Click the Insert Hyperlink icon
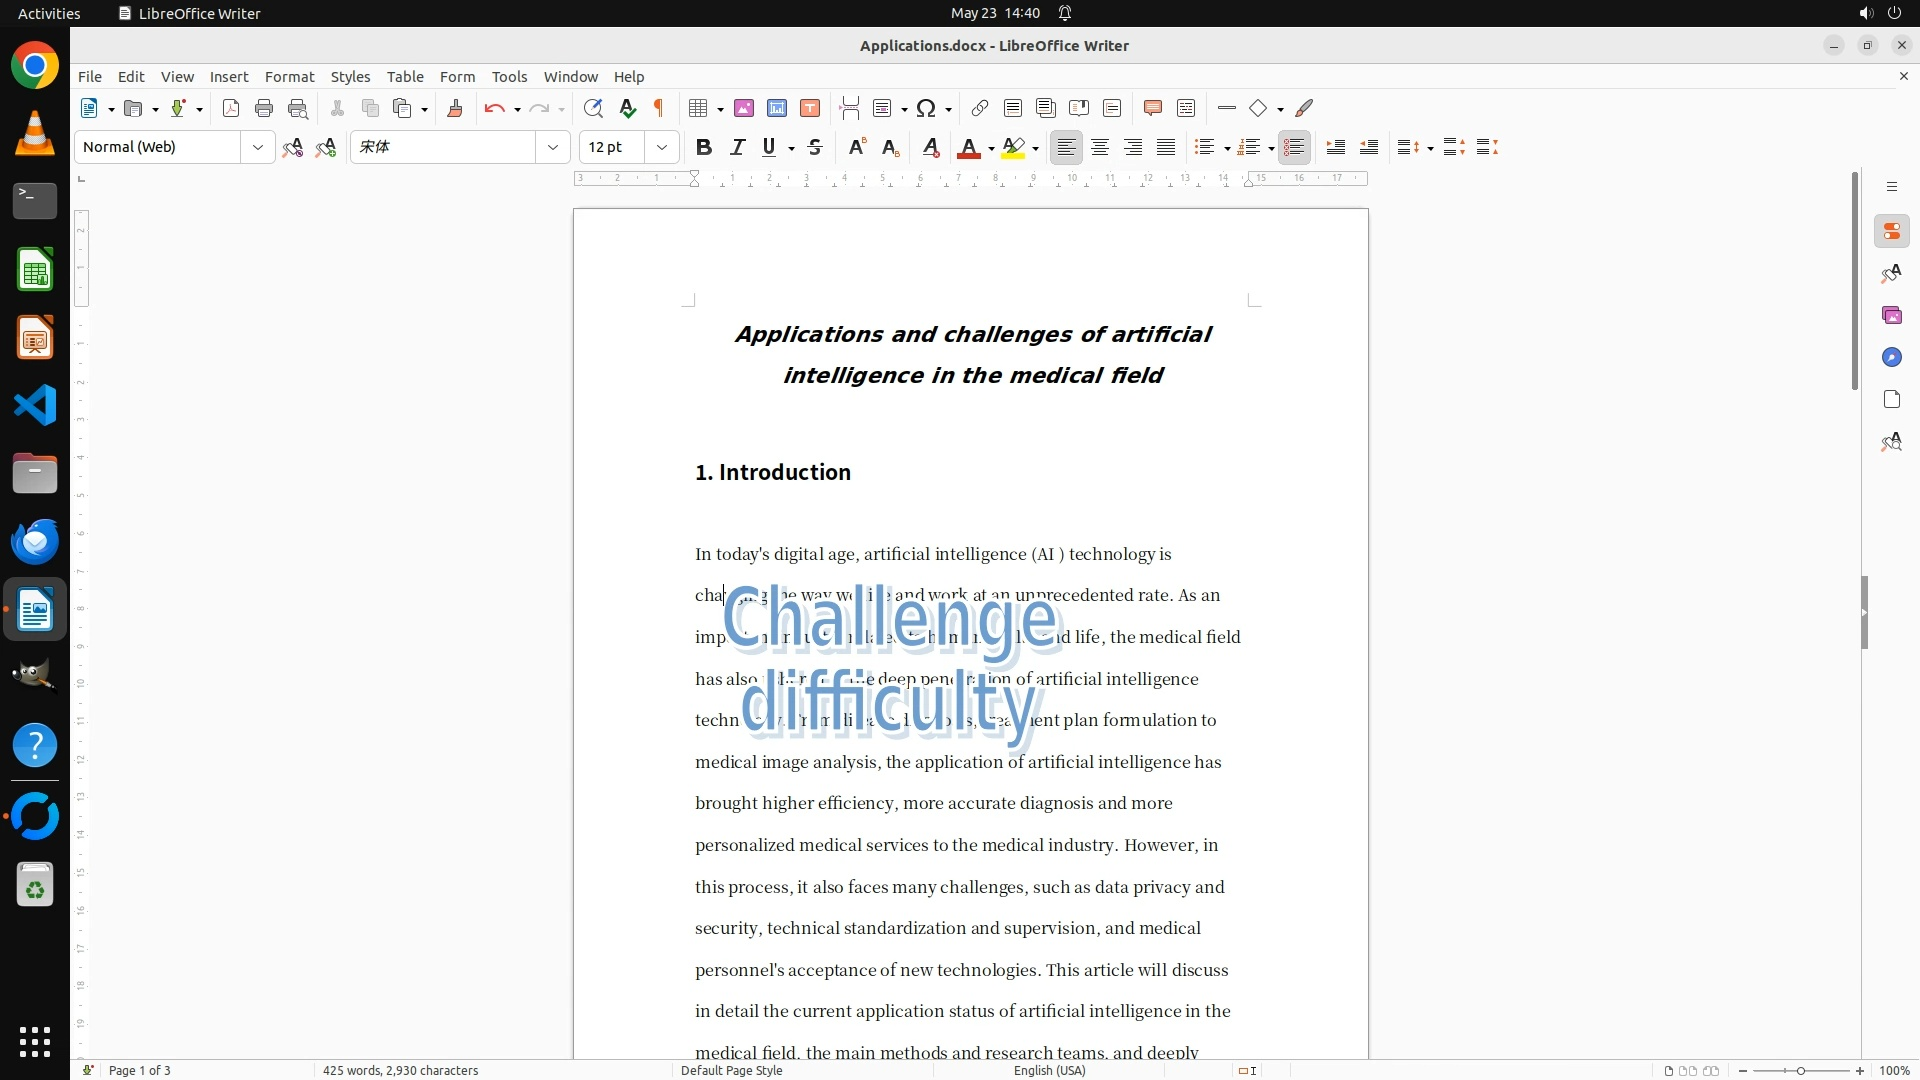Viewport: 1920px width, 1080px height. click(980, 109)
